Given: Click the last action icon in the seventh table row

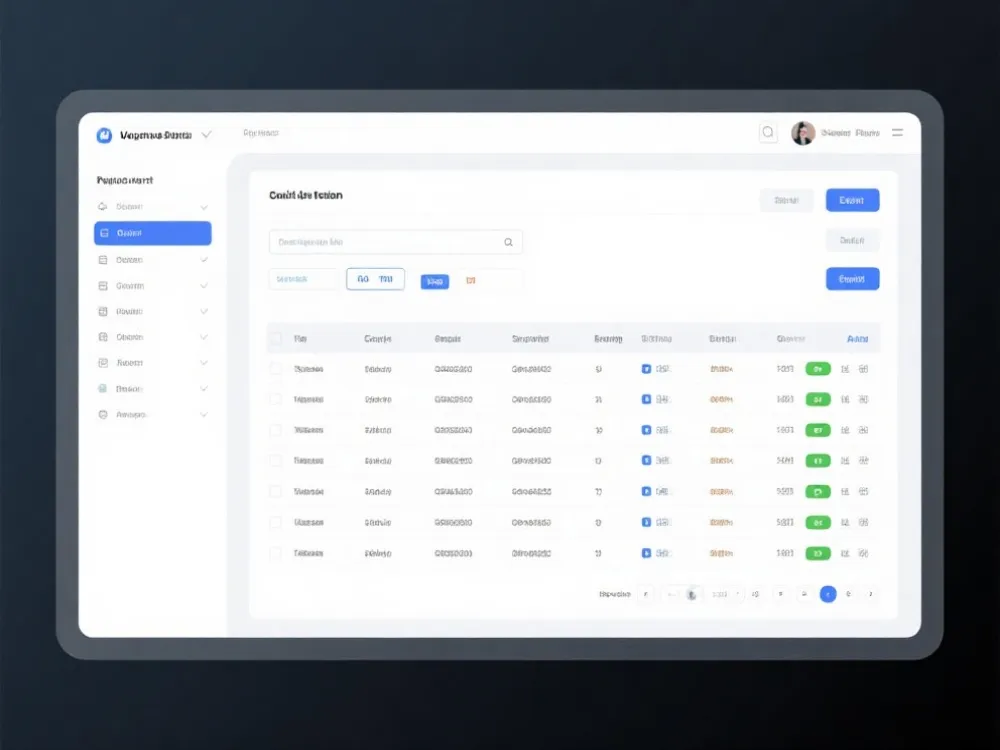Looking at the screenshot, I should click(864, 553).
